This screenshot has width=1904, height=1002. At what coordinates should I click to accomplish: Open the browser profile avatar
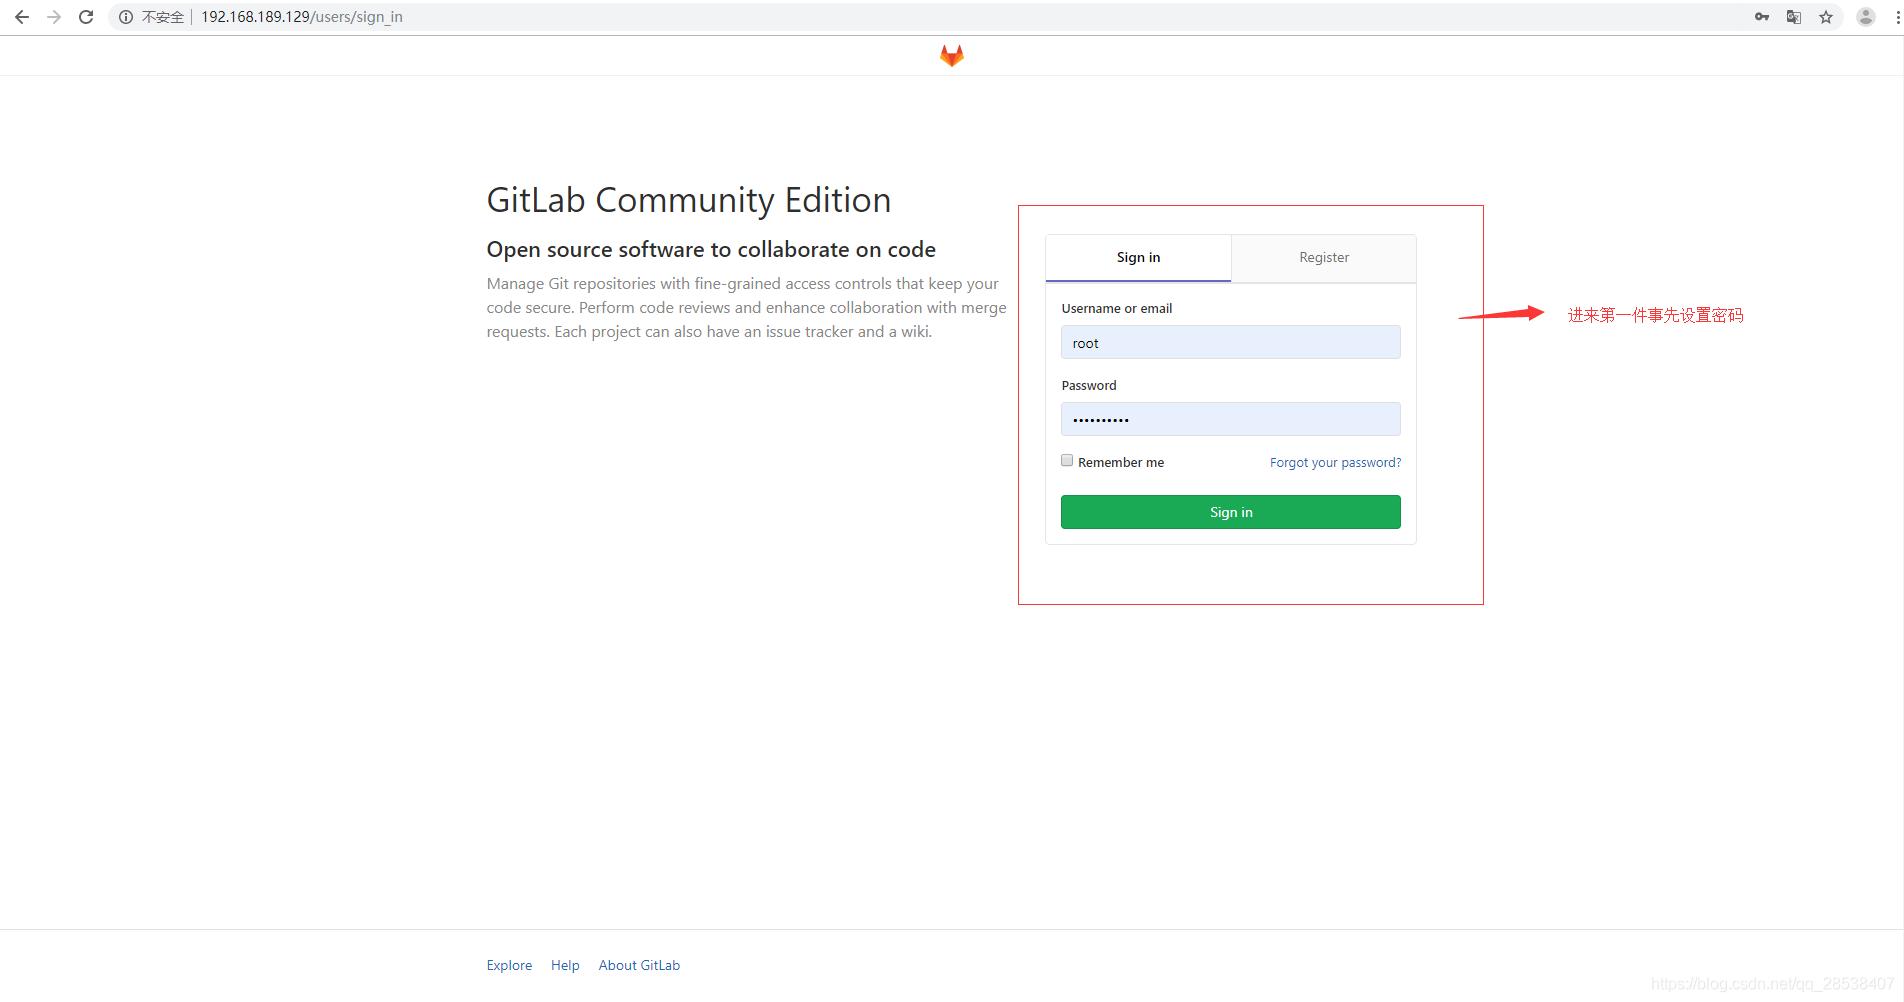pyautogui.click(x=1866, y=17)
